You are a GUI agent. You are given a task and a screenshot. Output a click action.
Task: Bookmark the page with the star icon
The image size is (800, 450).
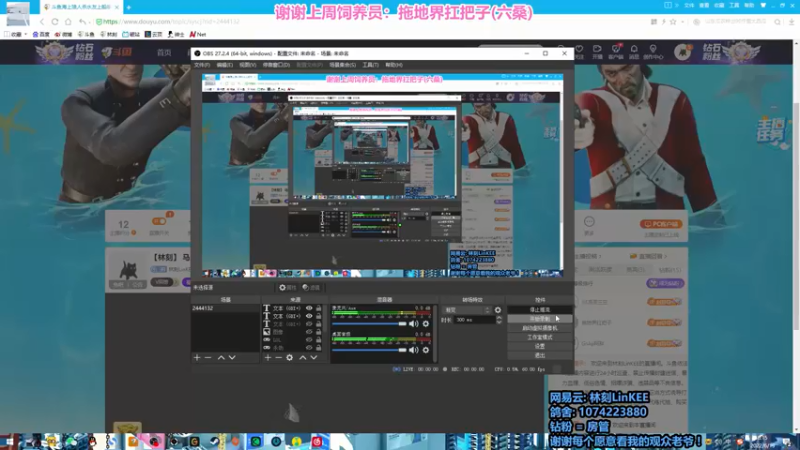[x=673, y=22]
